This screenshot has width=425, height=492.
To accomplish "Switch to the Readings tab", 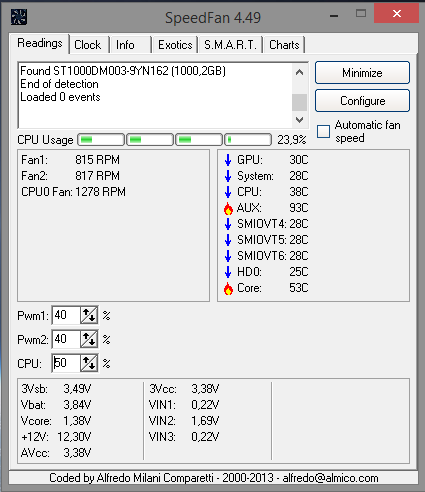I will tap(40, 43).
